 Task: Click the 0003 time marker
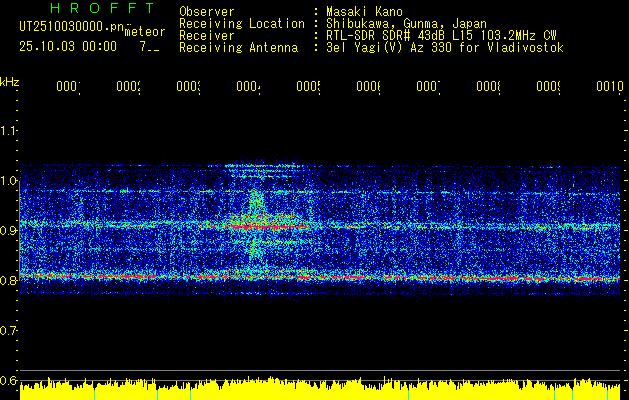tap(188, 86)
